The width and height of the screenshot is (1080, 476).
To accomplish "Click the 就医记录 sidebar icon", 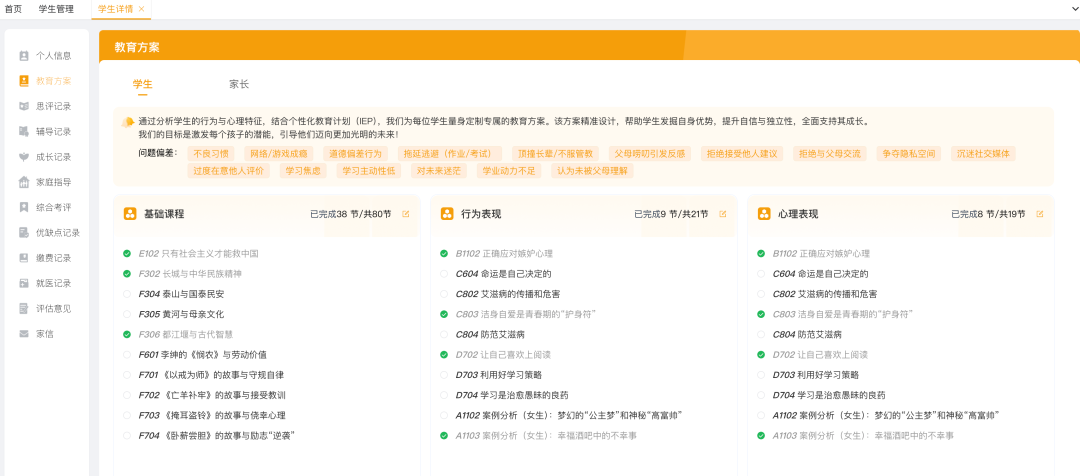I will (x=24, y=283).
